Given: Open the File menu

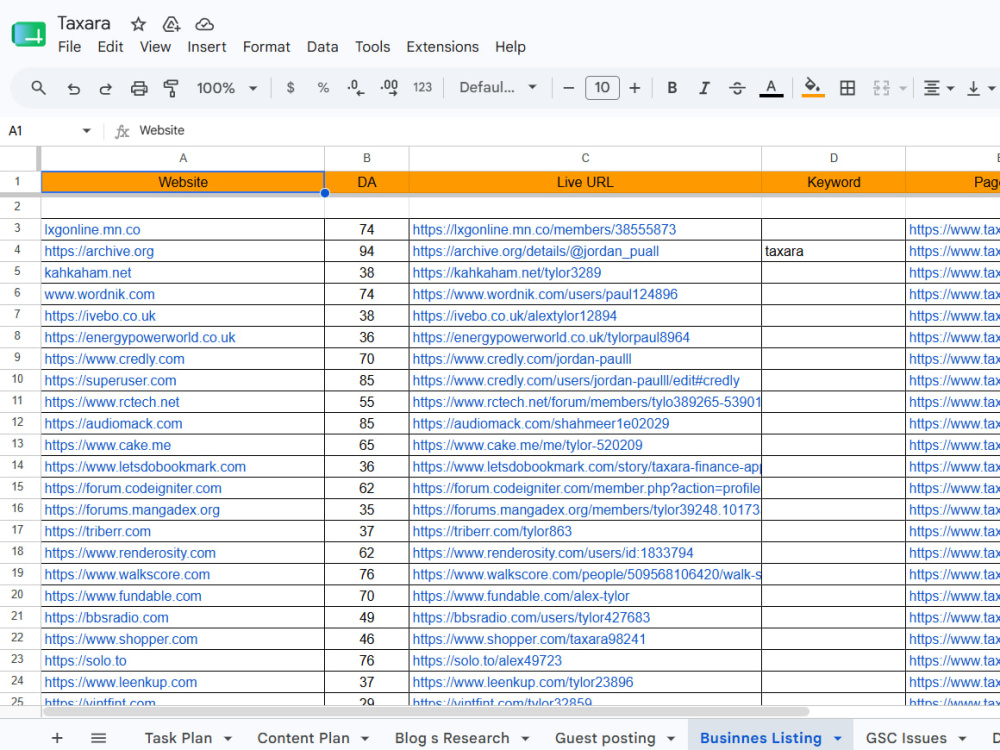Looking at the screenshot, I should [70, 47].
